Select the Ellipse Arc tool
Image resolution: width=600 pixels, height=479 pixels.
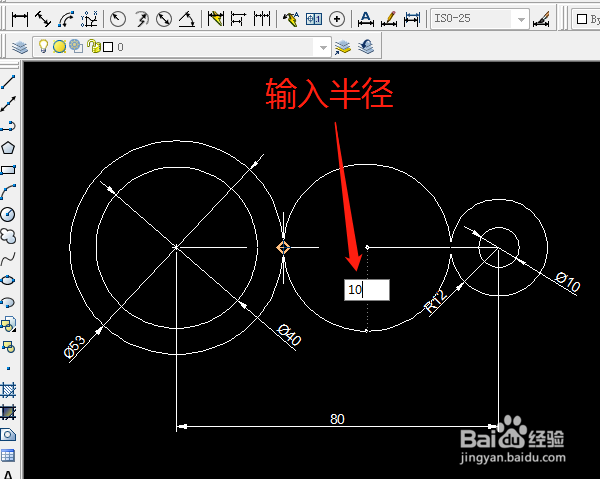coord(8,302)
